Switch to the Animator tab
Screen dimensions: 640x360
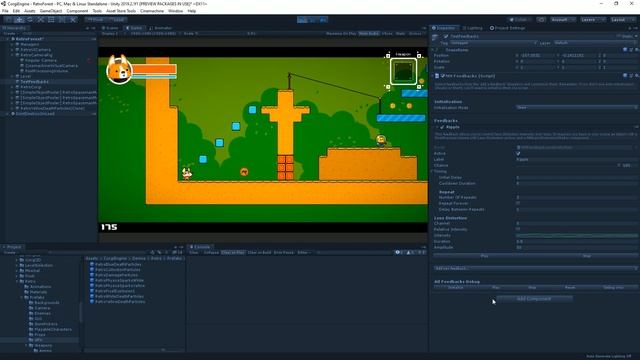click(161, 28)
